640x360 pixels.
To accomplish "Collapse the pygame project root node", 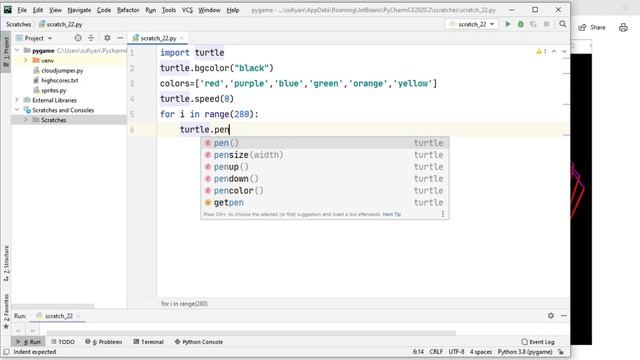I will [x=17, y=51].
